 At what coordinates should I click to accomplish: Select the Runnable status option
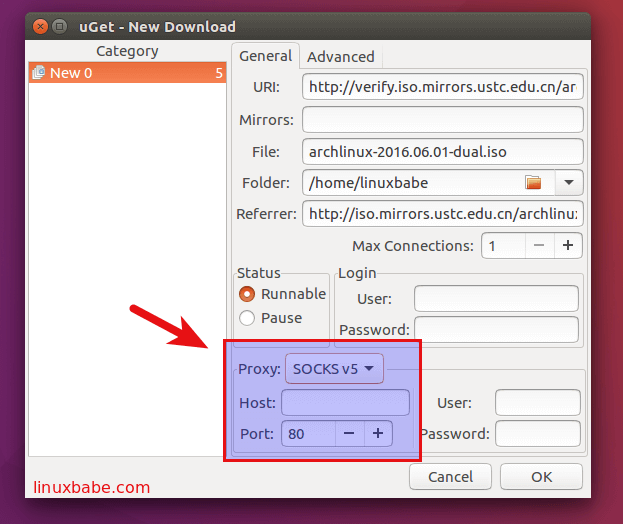[247, 294]
